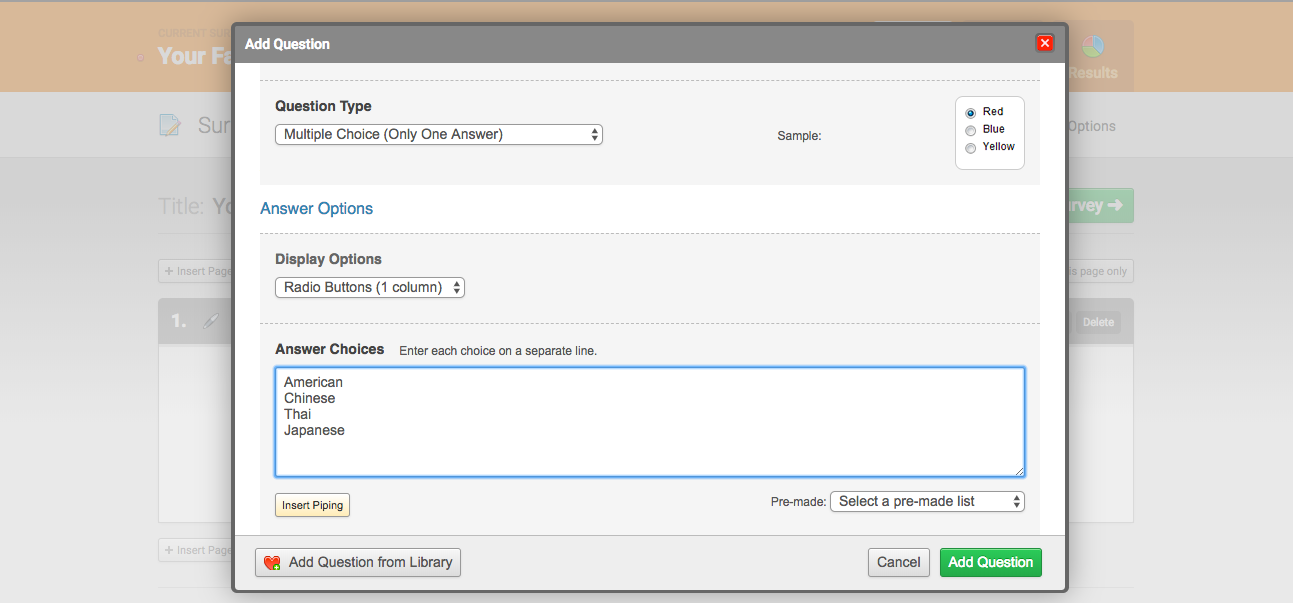Select the Blue sample radio button
The height and width of the screenshot is (603, 1293).
tap(970, 130)
